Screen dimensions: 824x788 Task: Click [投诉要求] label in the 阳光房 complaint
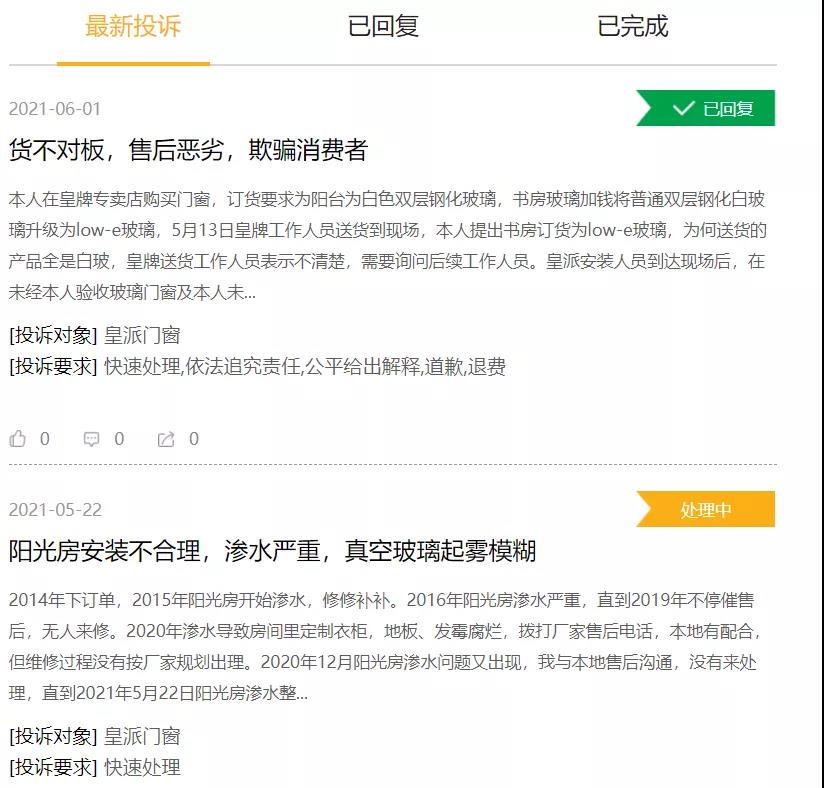point(54,767)
